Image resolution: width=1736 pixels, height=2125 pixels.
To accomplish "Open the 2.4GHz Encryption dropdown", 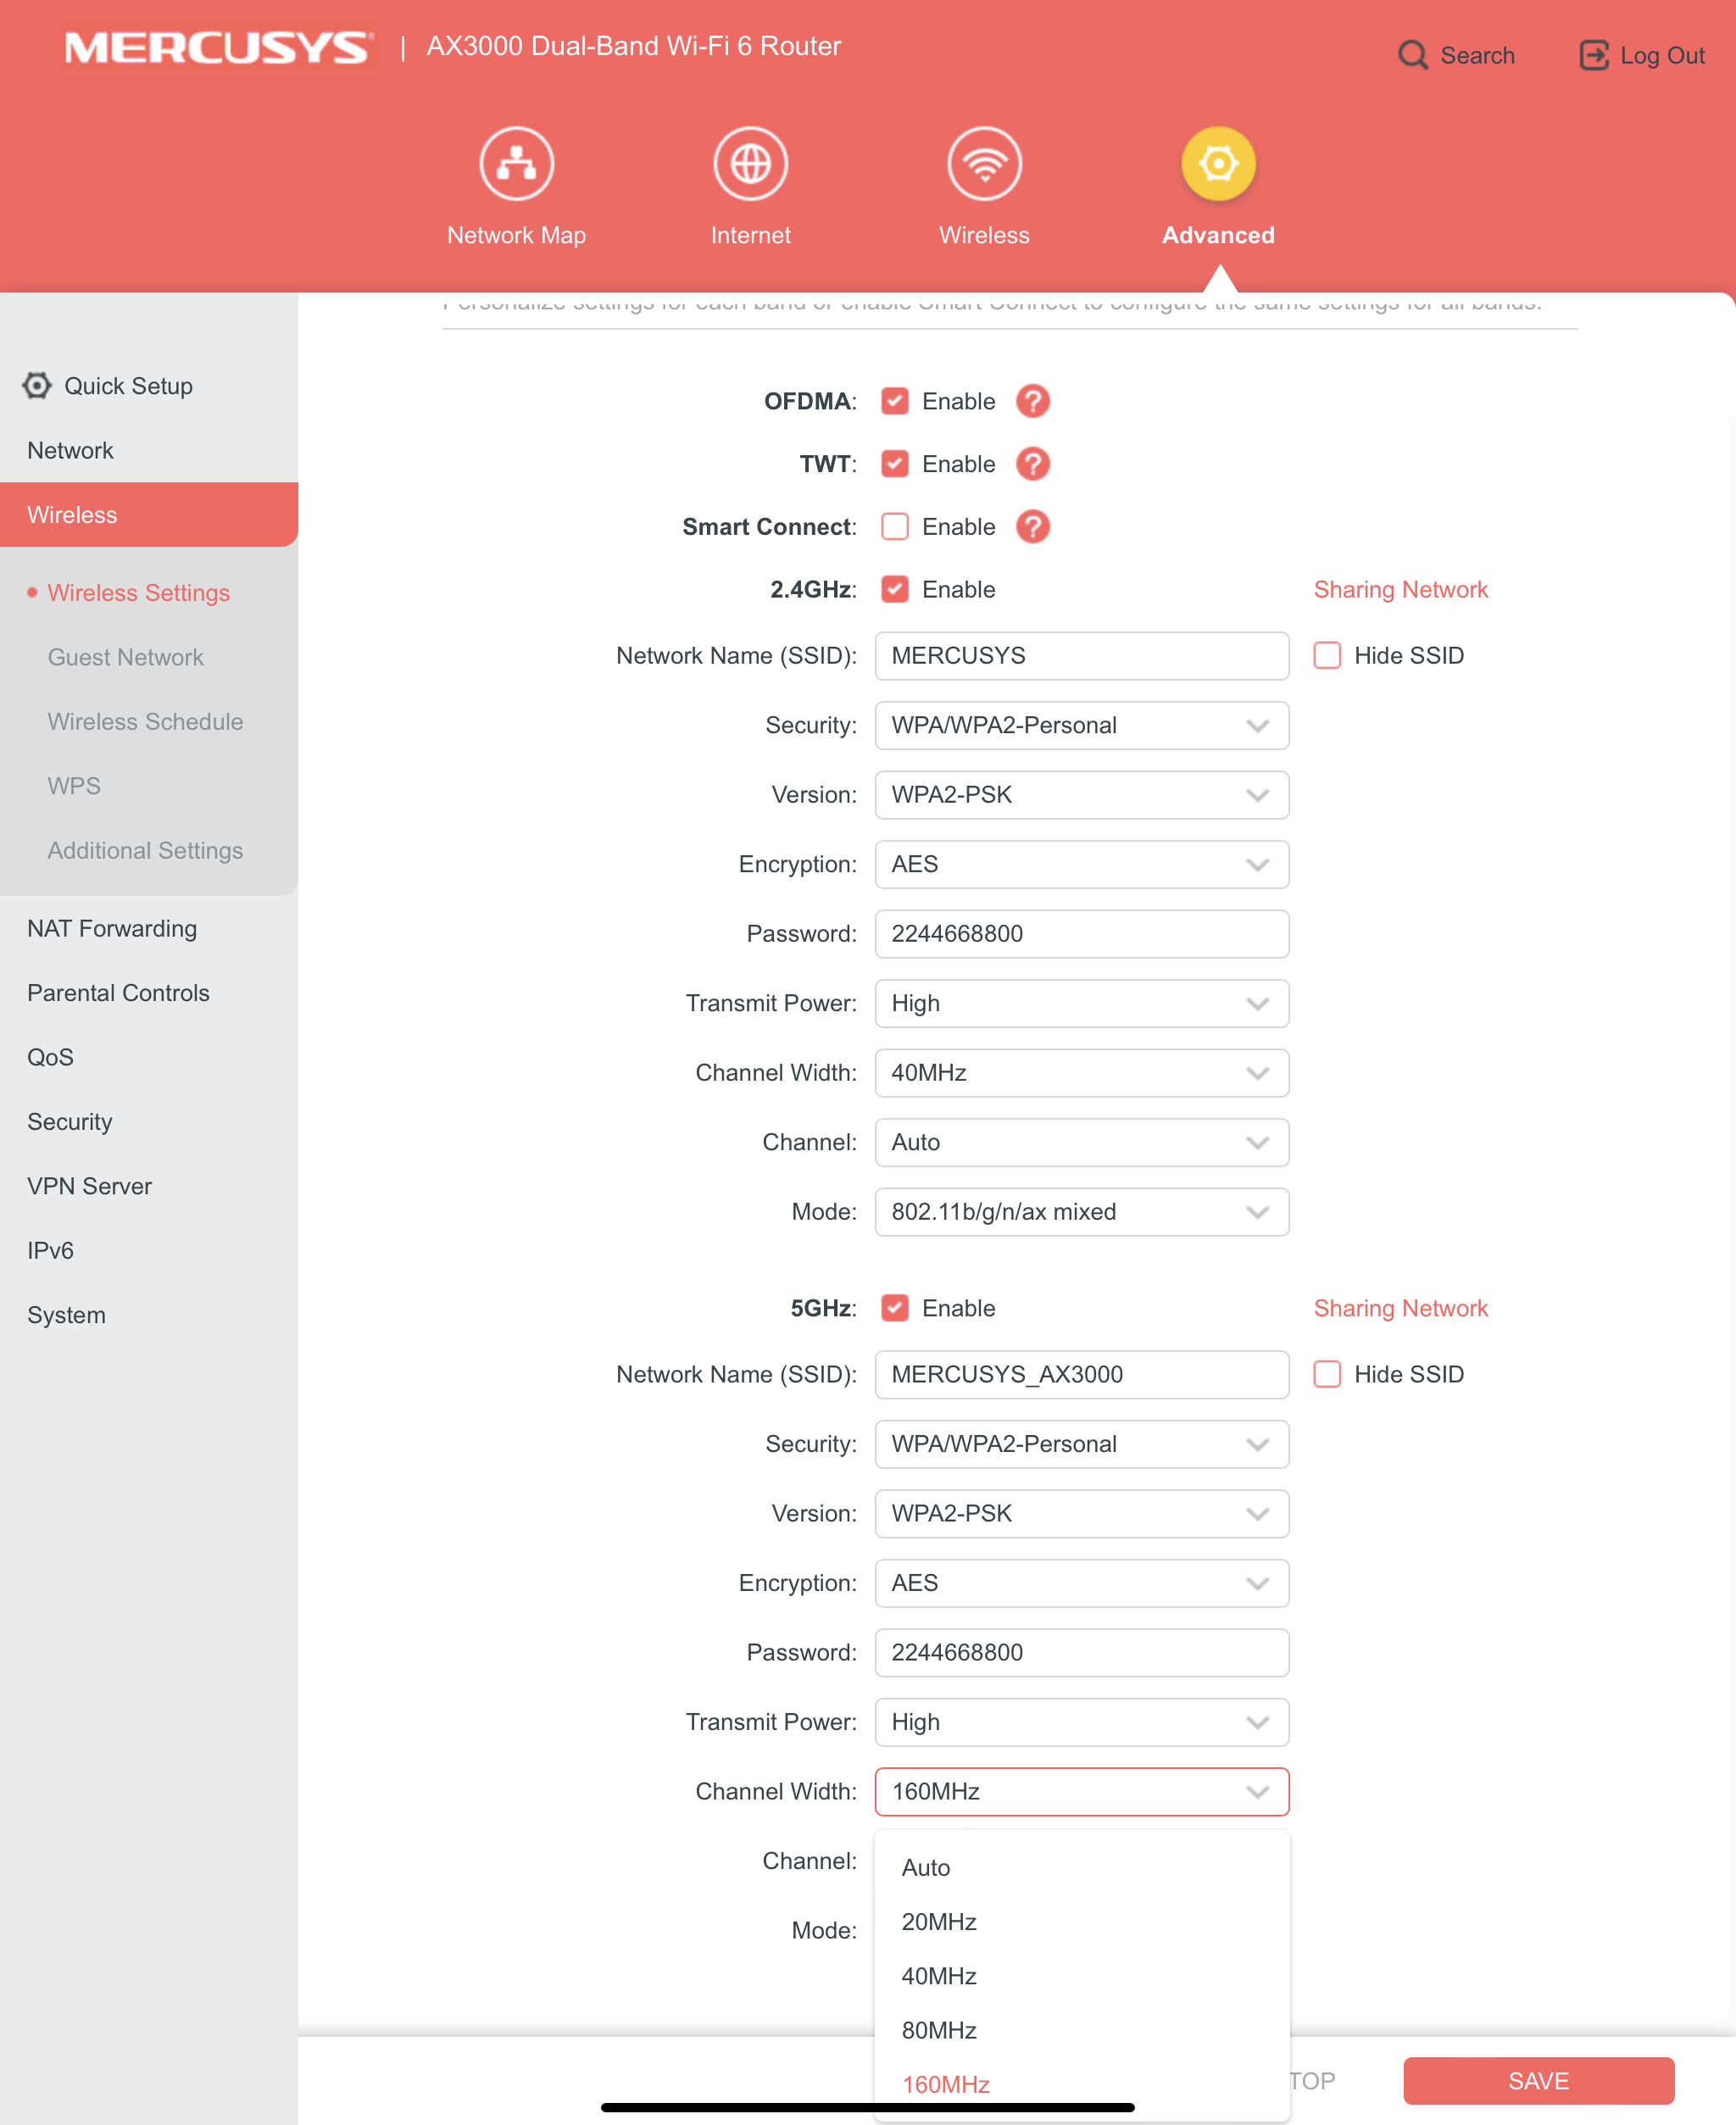I will pos(1081,864).
